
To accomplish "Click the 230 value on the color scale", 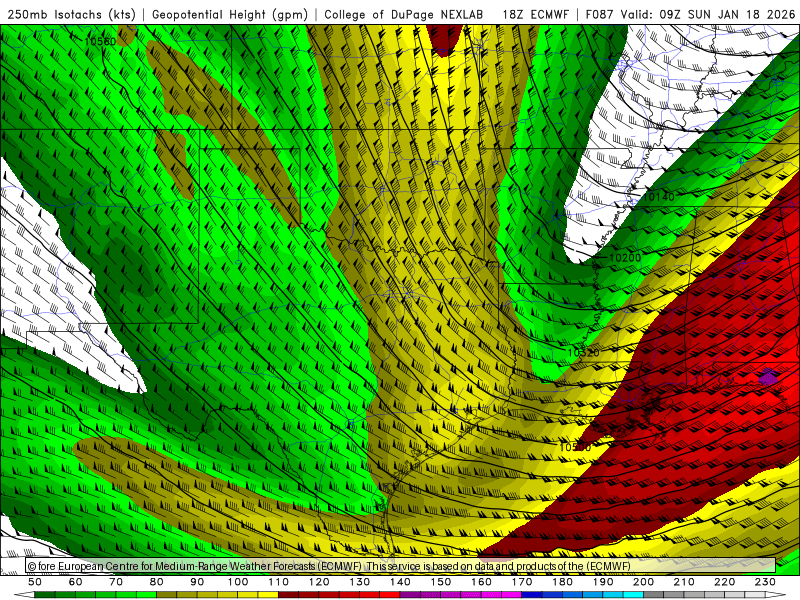I will (x=765, y=582).
